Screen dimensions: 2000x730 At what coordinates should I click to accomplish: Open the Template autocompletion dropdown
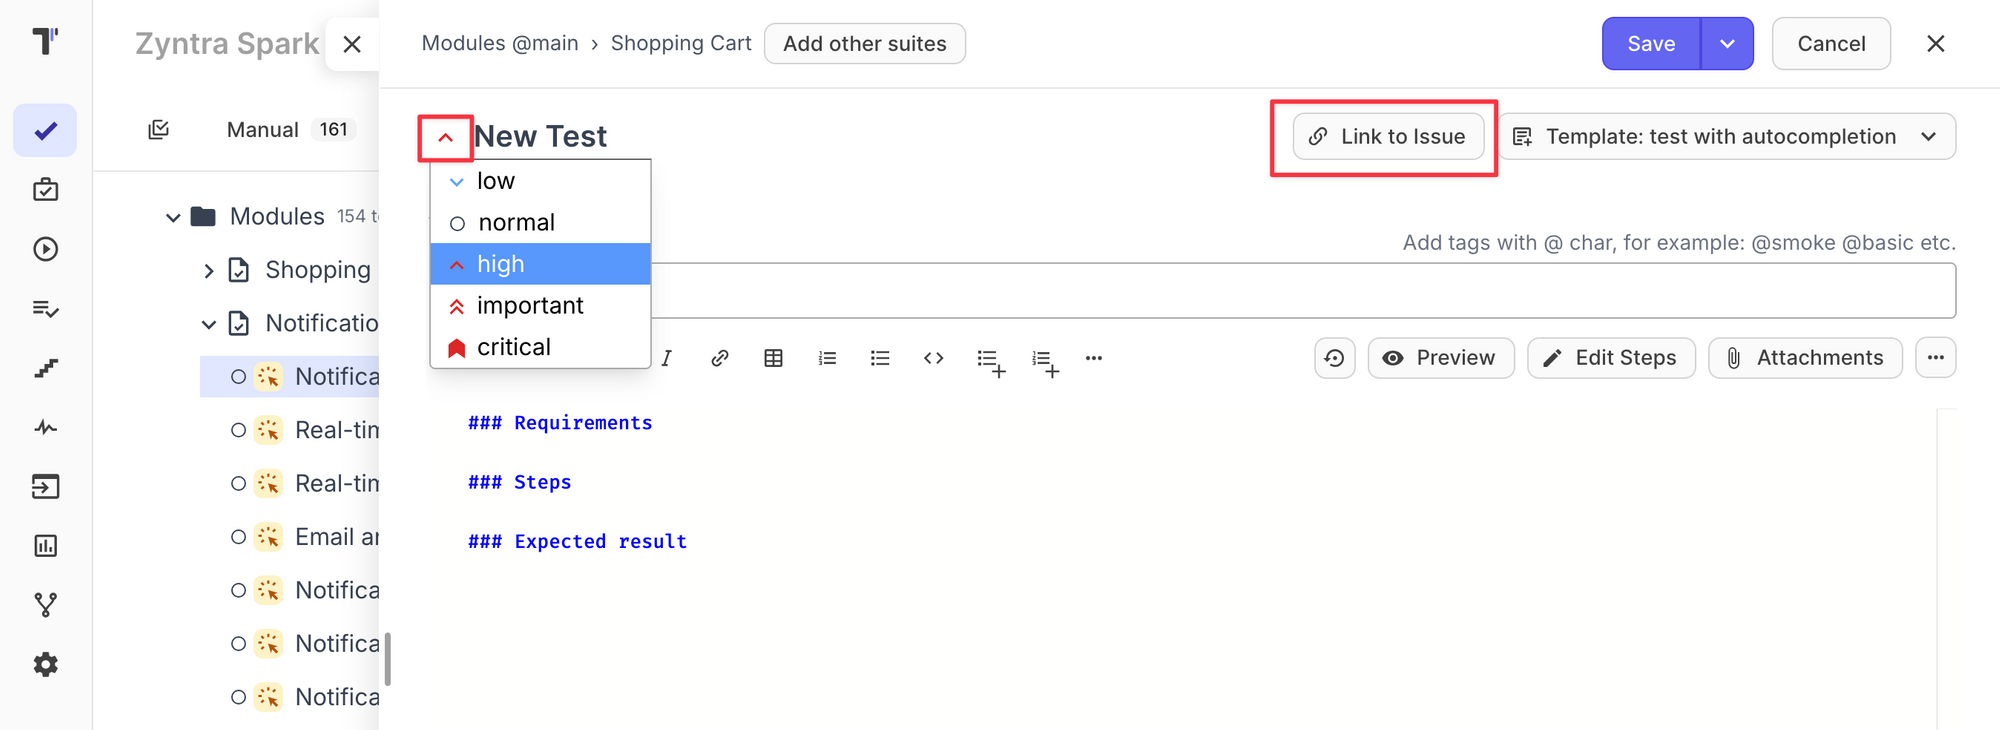(1727, 137)
